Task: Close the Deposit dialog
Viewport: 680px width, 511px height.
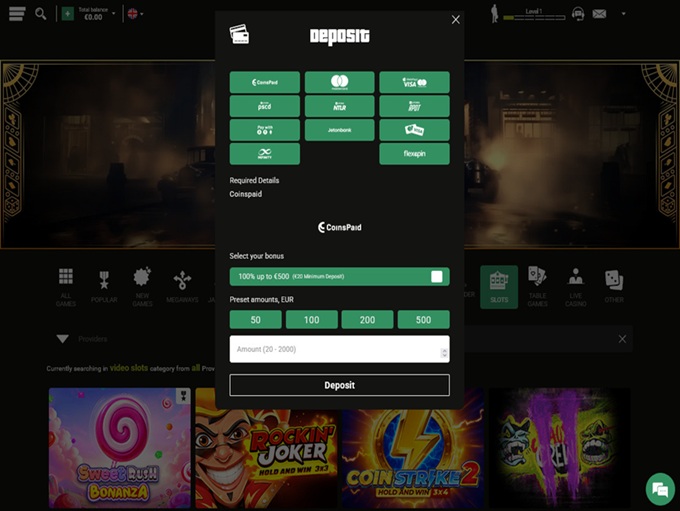Action: tap(456, 19)
